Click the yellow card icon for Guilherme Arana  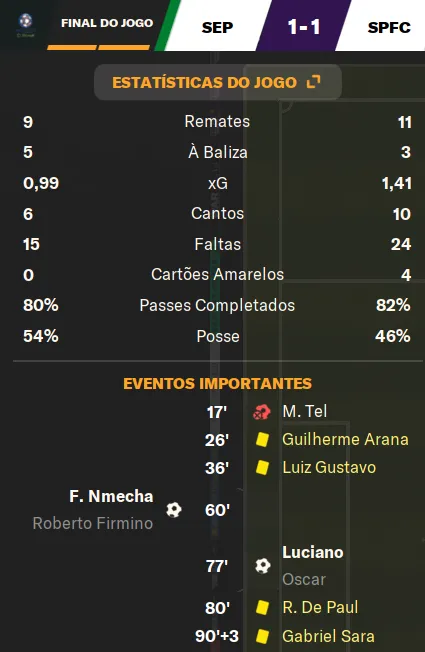click(x=262, y=440)
